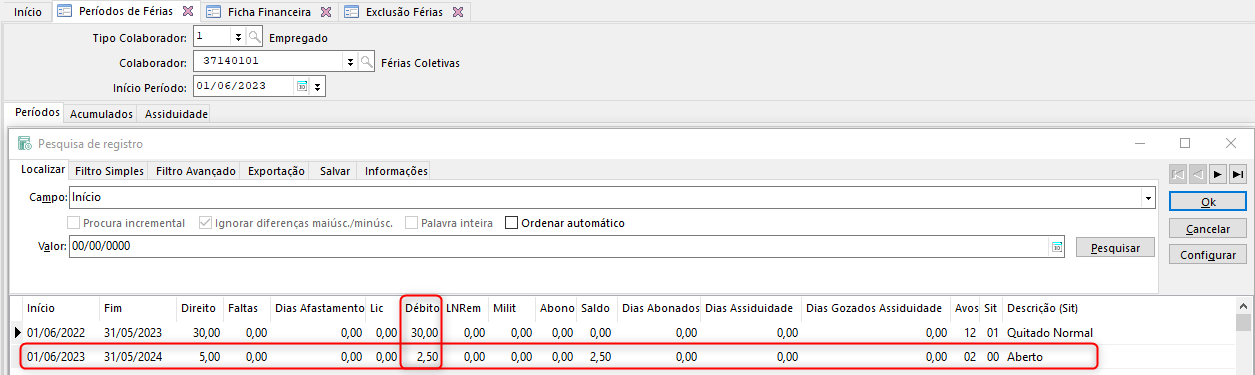Maximize the Pesquisa de registro window
This screenshot has height=375, width=1255.
coord(1185,144)
